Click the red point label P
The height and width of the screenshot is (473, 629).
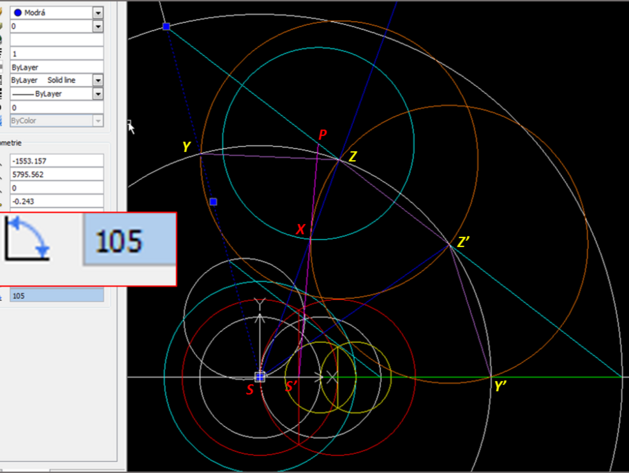click(x=323, y=135)
